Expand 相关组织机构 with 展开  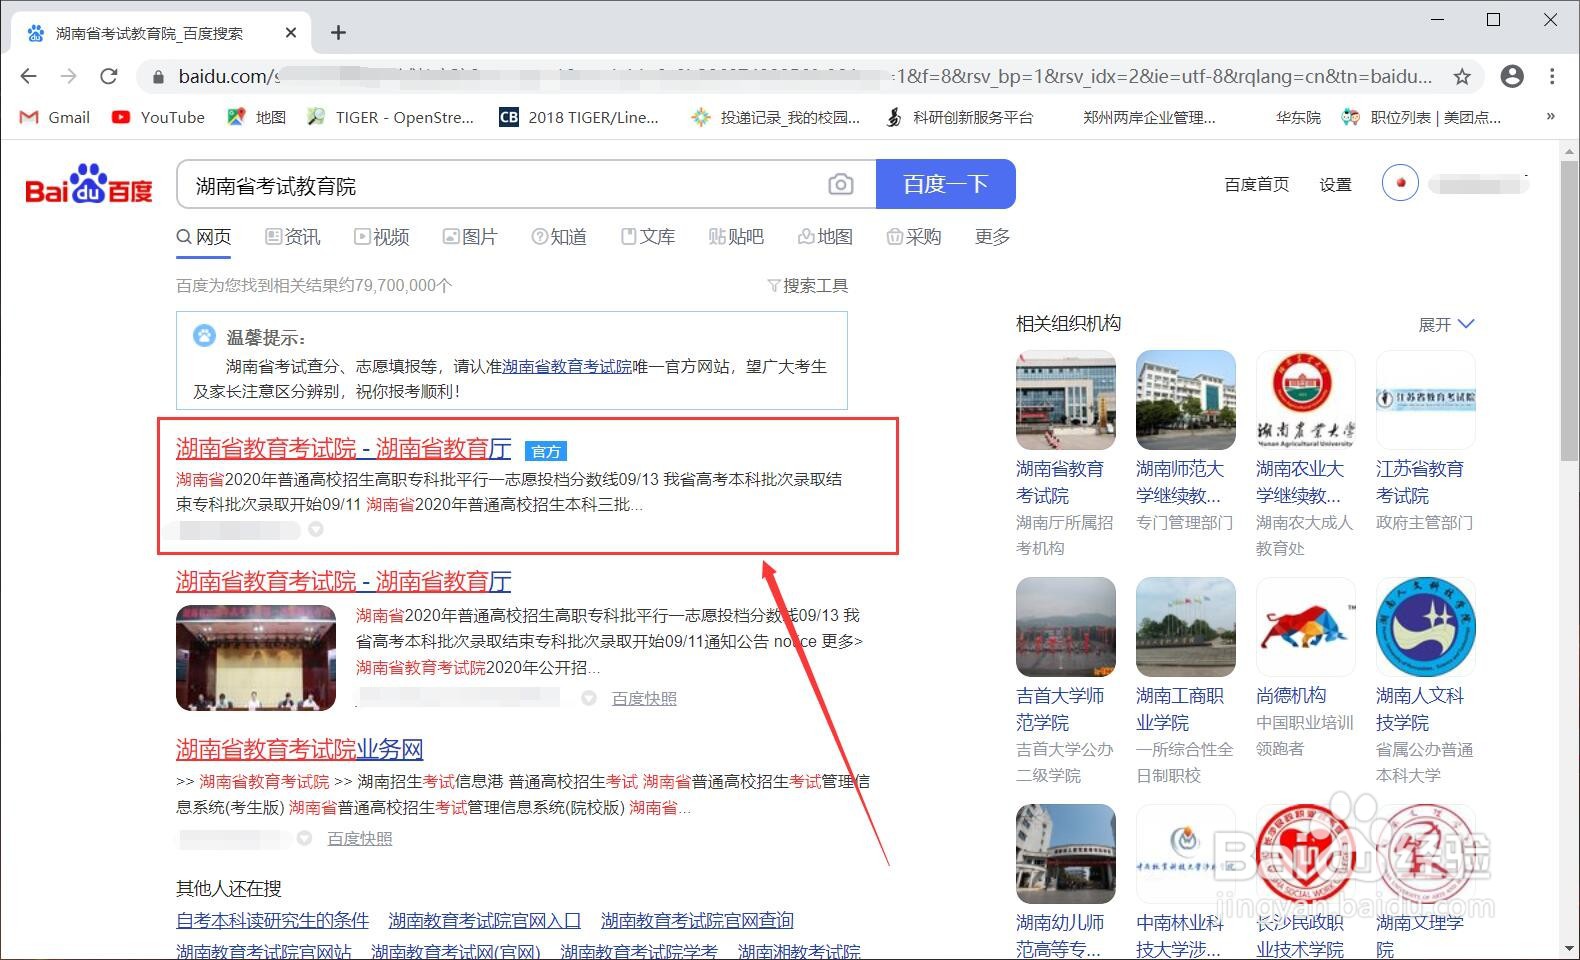pos(1446,324)
